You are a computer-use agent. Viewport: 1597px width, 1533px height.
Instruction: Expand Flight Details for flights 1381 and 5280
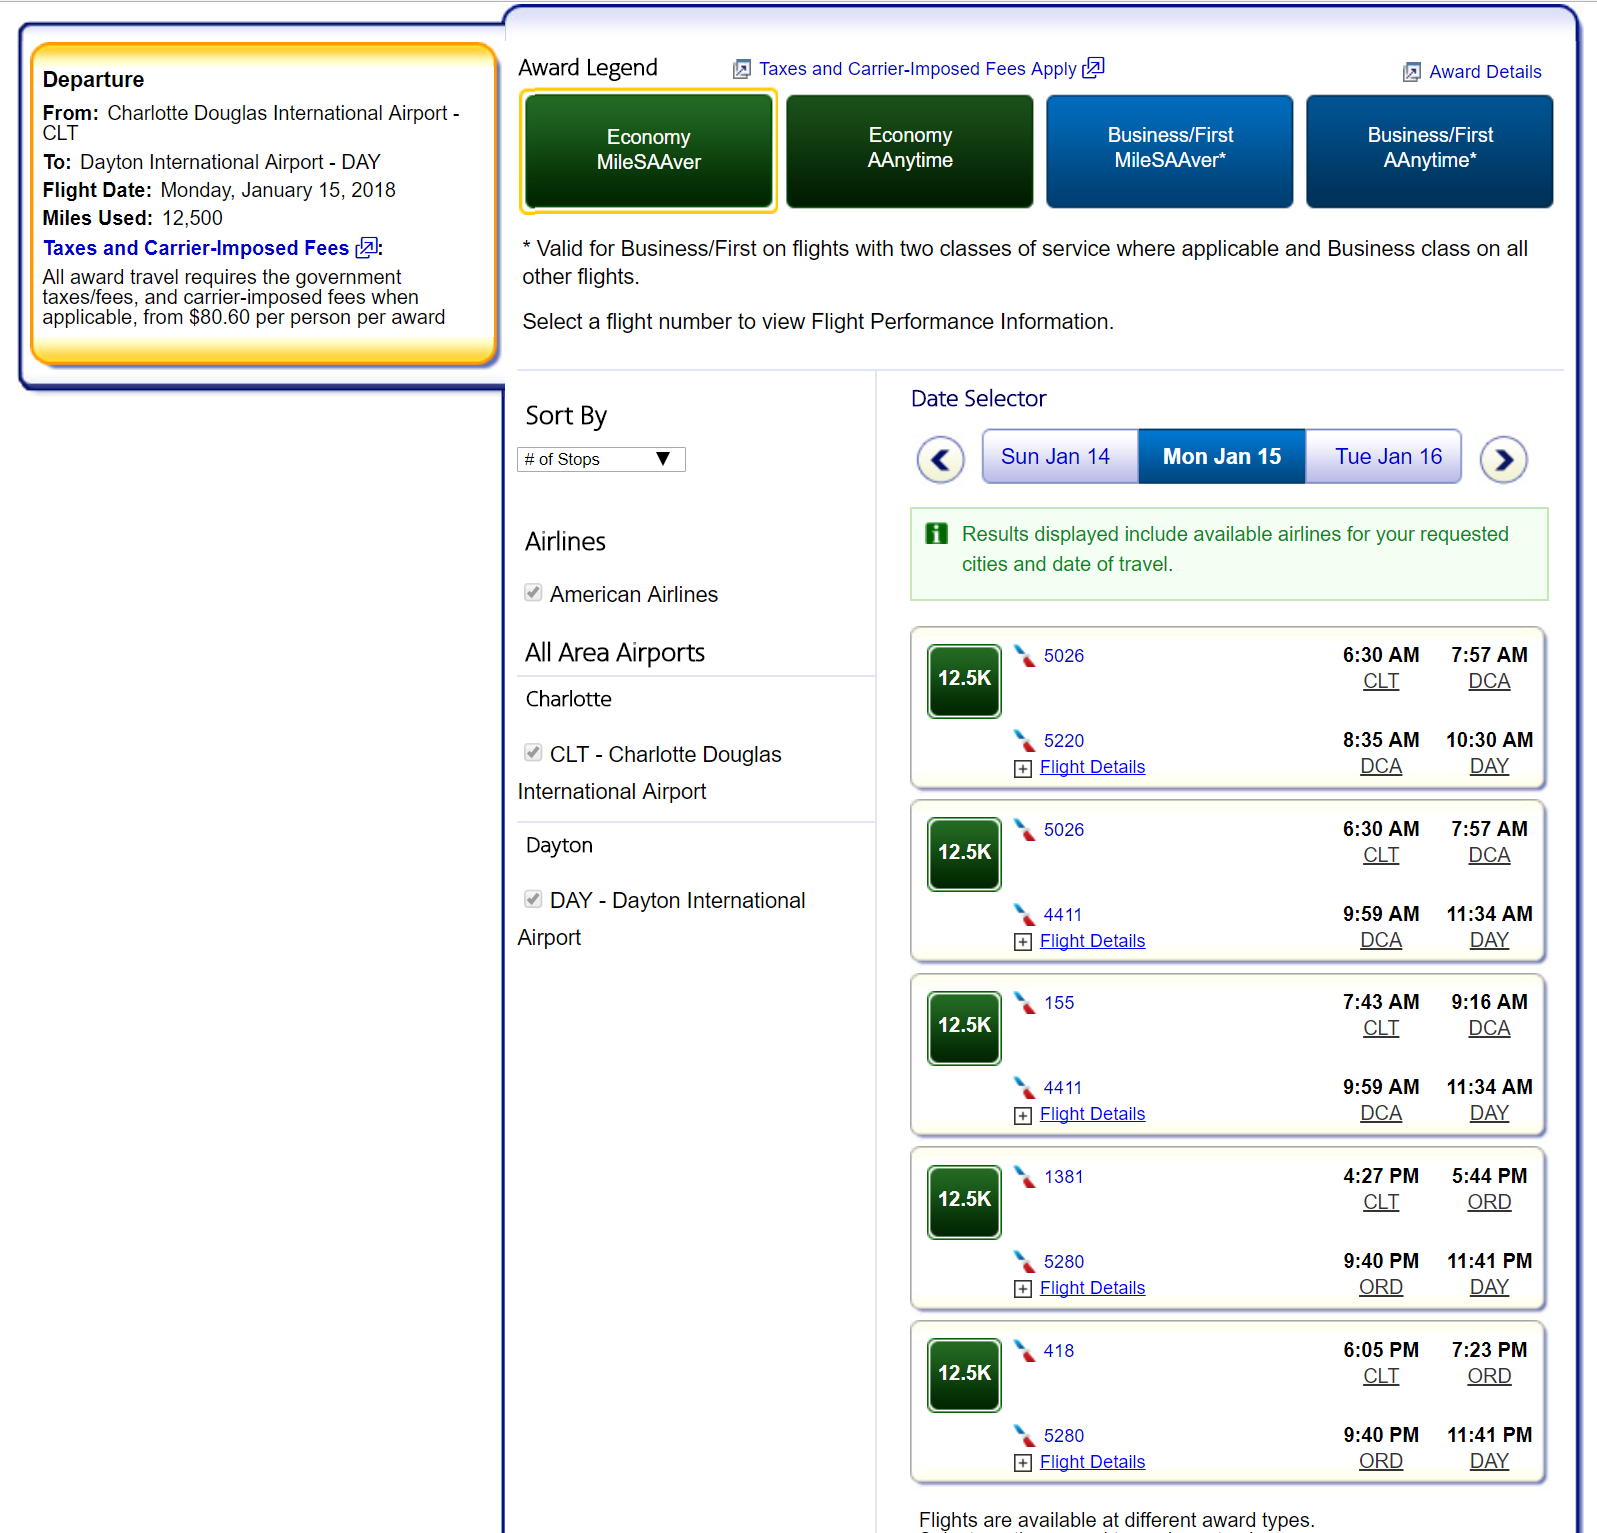(x=1091, y=1288)
